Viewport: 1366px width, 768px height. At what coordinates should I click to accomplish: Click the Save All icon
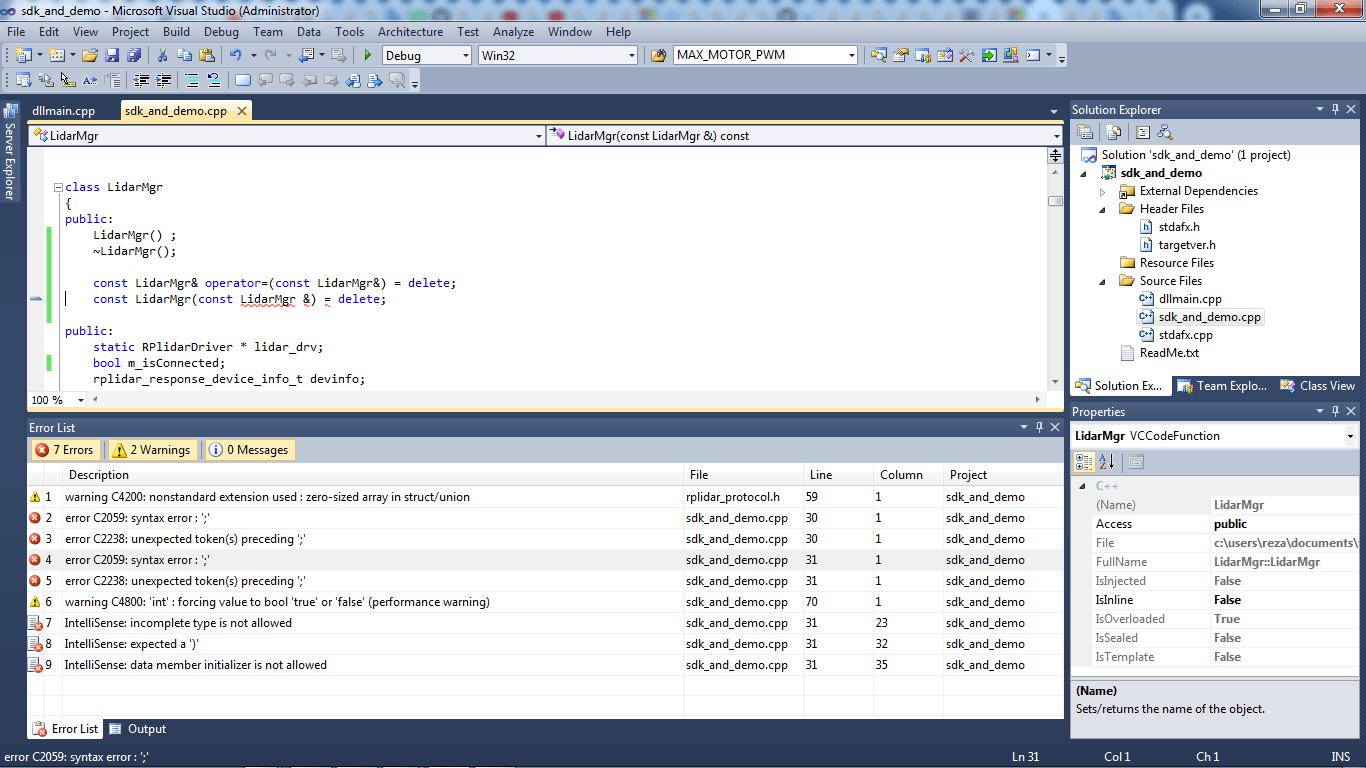pyautogui.click(x=134, y=55)
